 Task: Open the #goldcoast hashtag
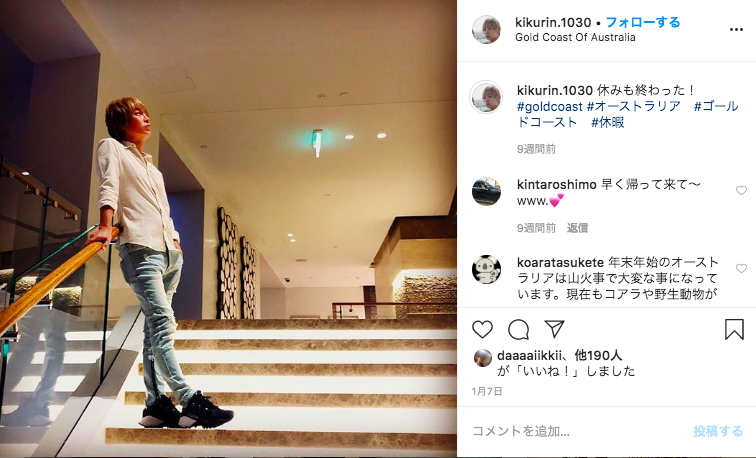click(550, 106)
